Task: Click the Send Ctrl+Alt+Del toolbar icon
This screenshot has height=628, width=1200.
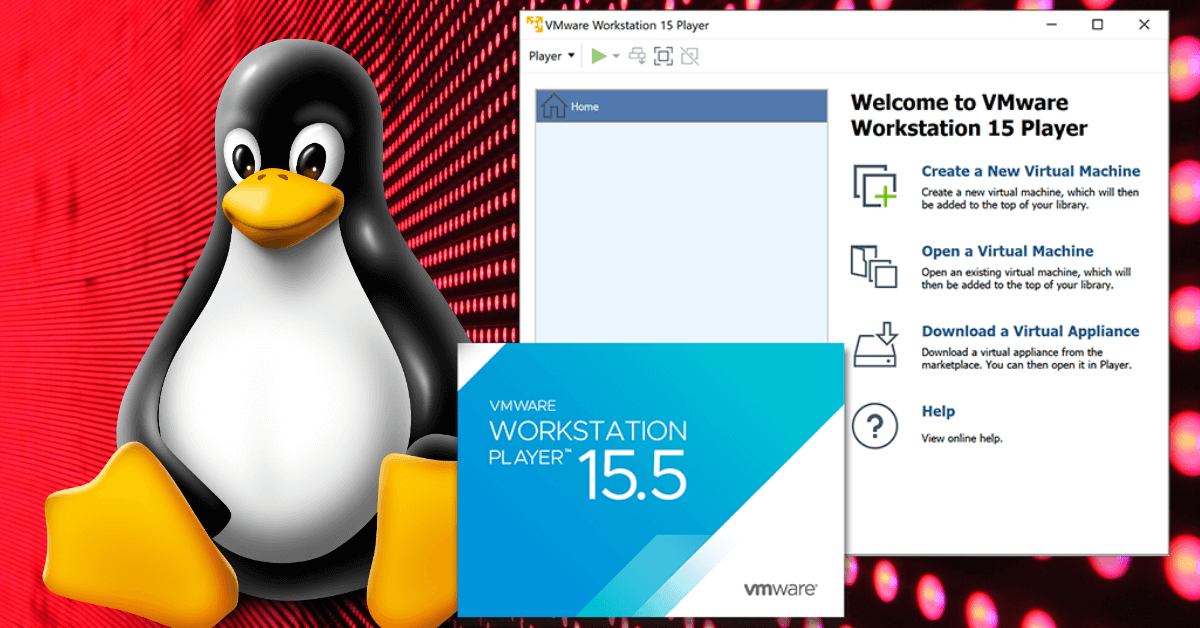Action: (637, 56)
